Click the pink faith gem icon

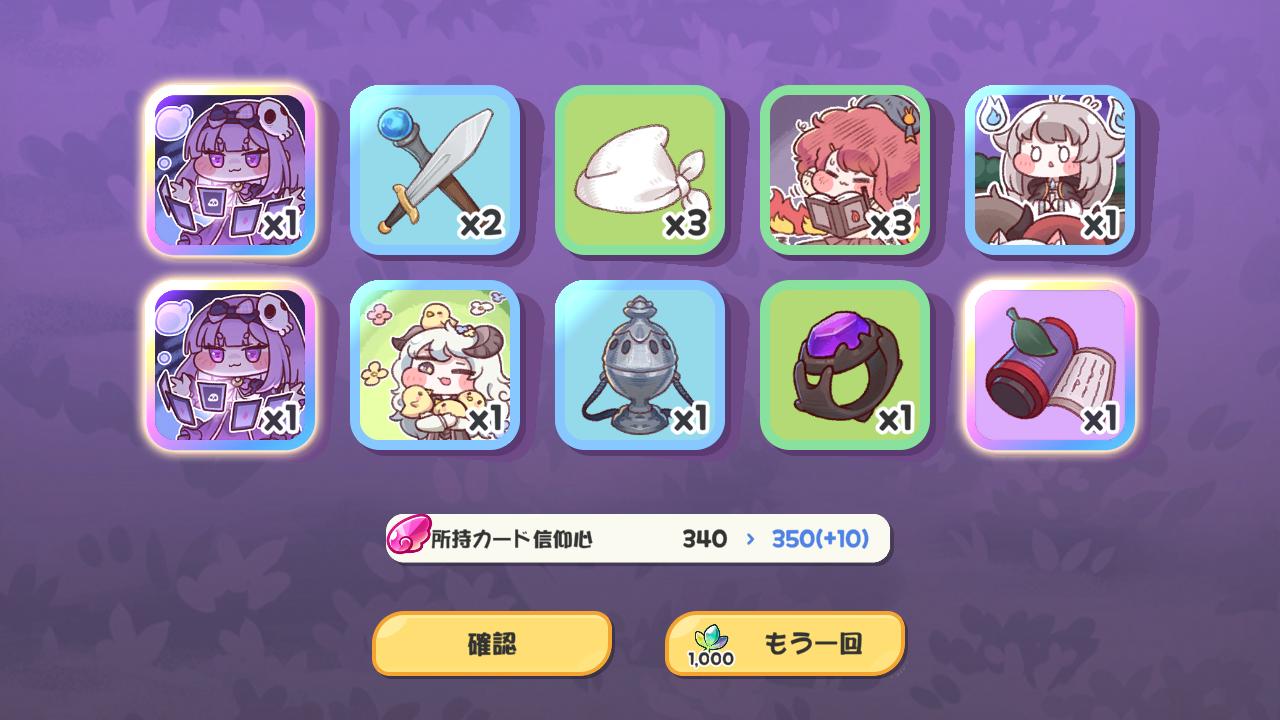click(x=407, y=538)
